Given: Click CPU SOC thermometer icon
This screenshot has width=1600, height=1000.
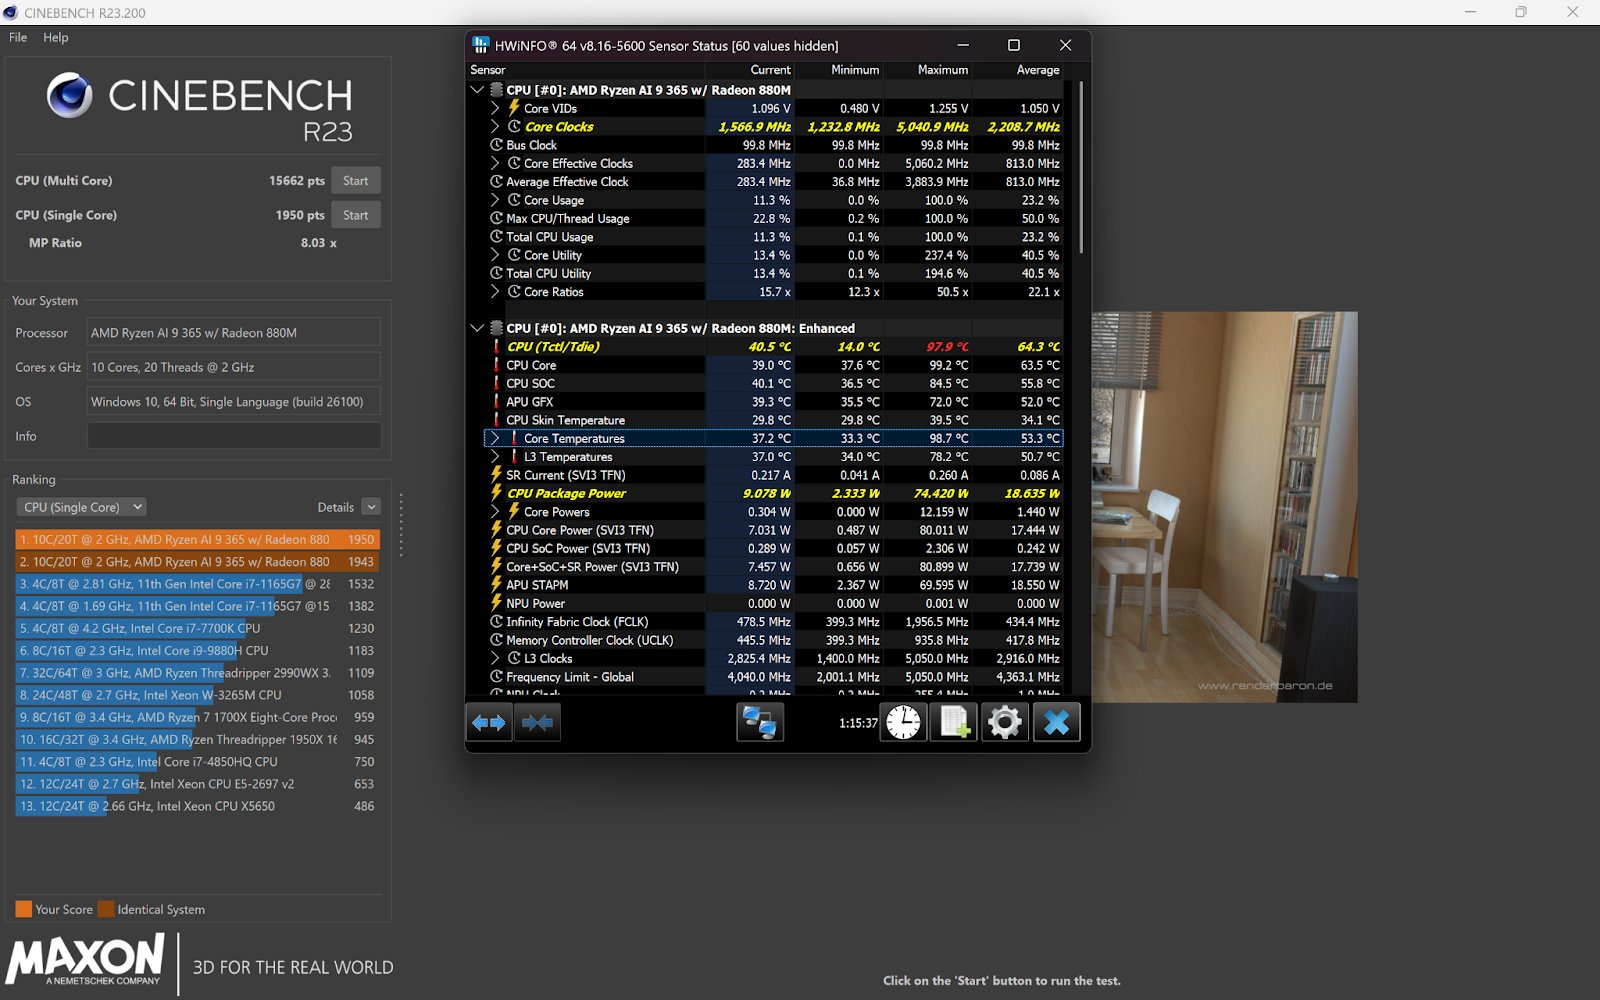Looking at the screenshot, I should pyautogui.click(x=496, y=383).
